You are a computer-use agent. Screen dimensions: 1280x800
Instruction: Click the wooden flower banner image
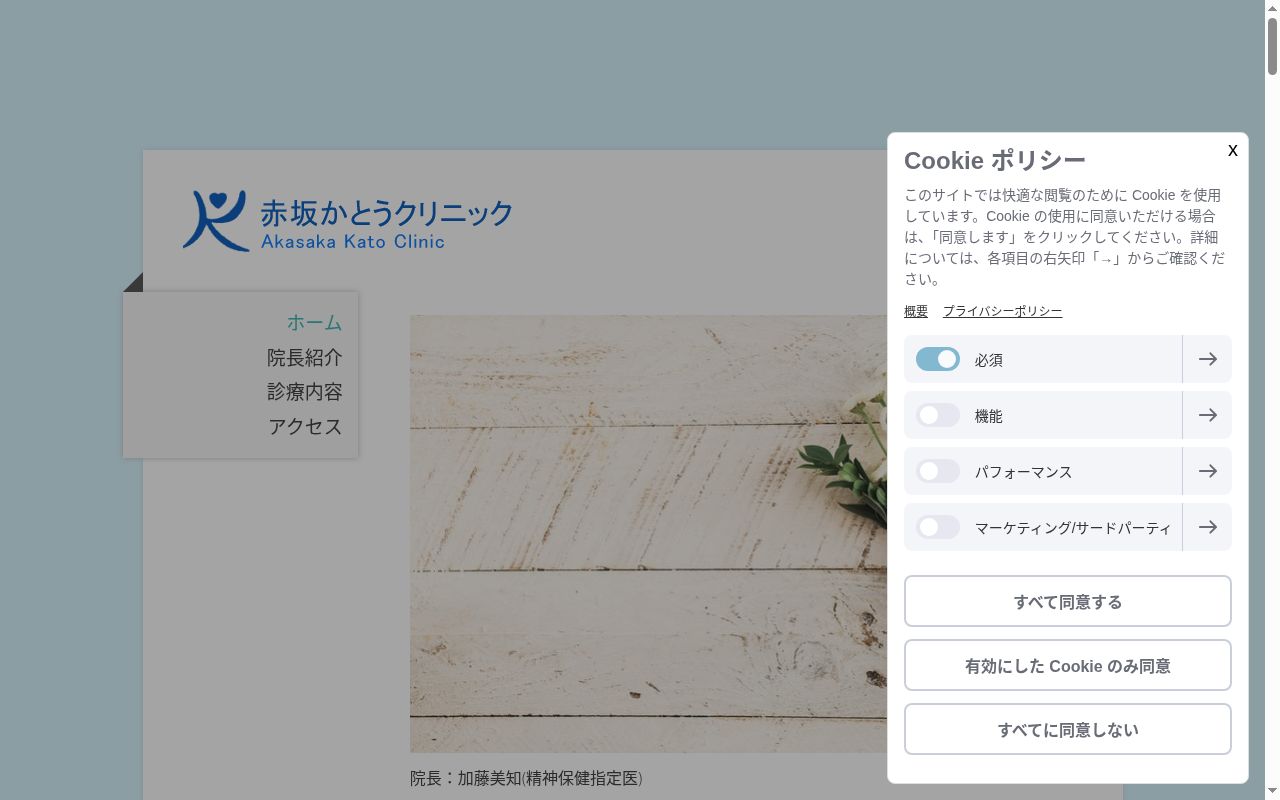click(x=648, y=534)
